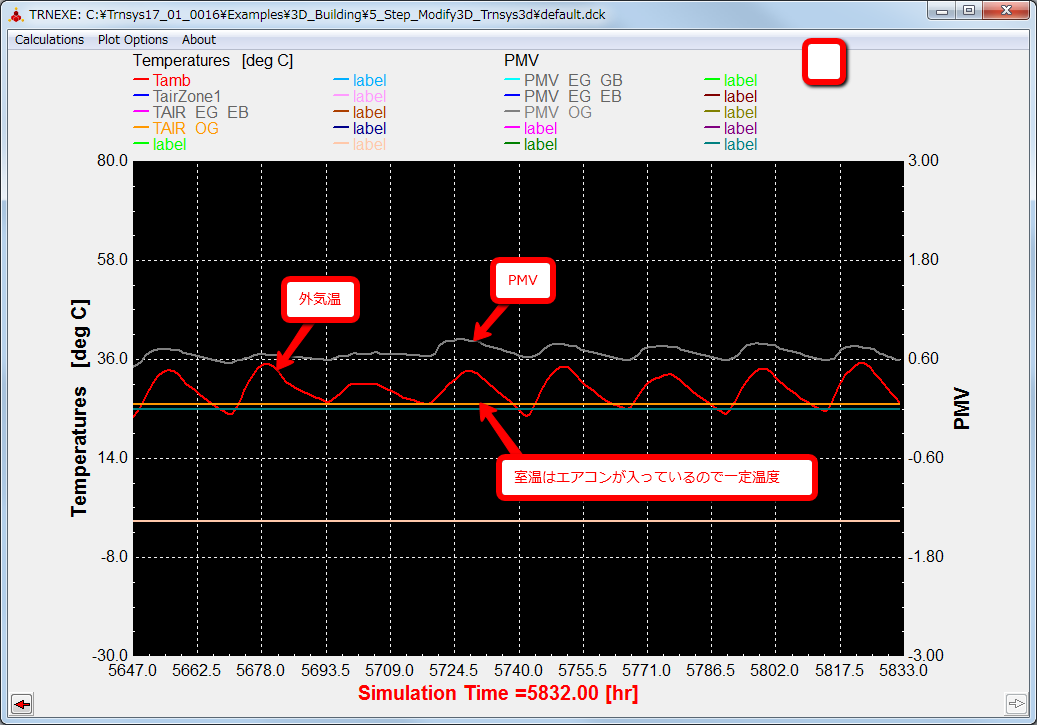Click the 3.00 right axis maximum value

[923, 161]
